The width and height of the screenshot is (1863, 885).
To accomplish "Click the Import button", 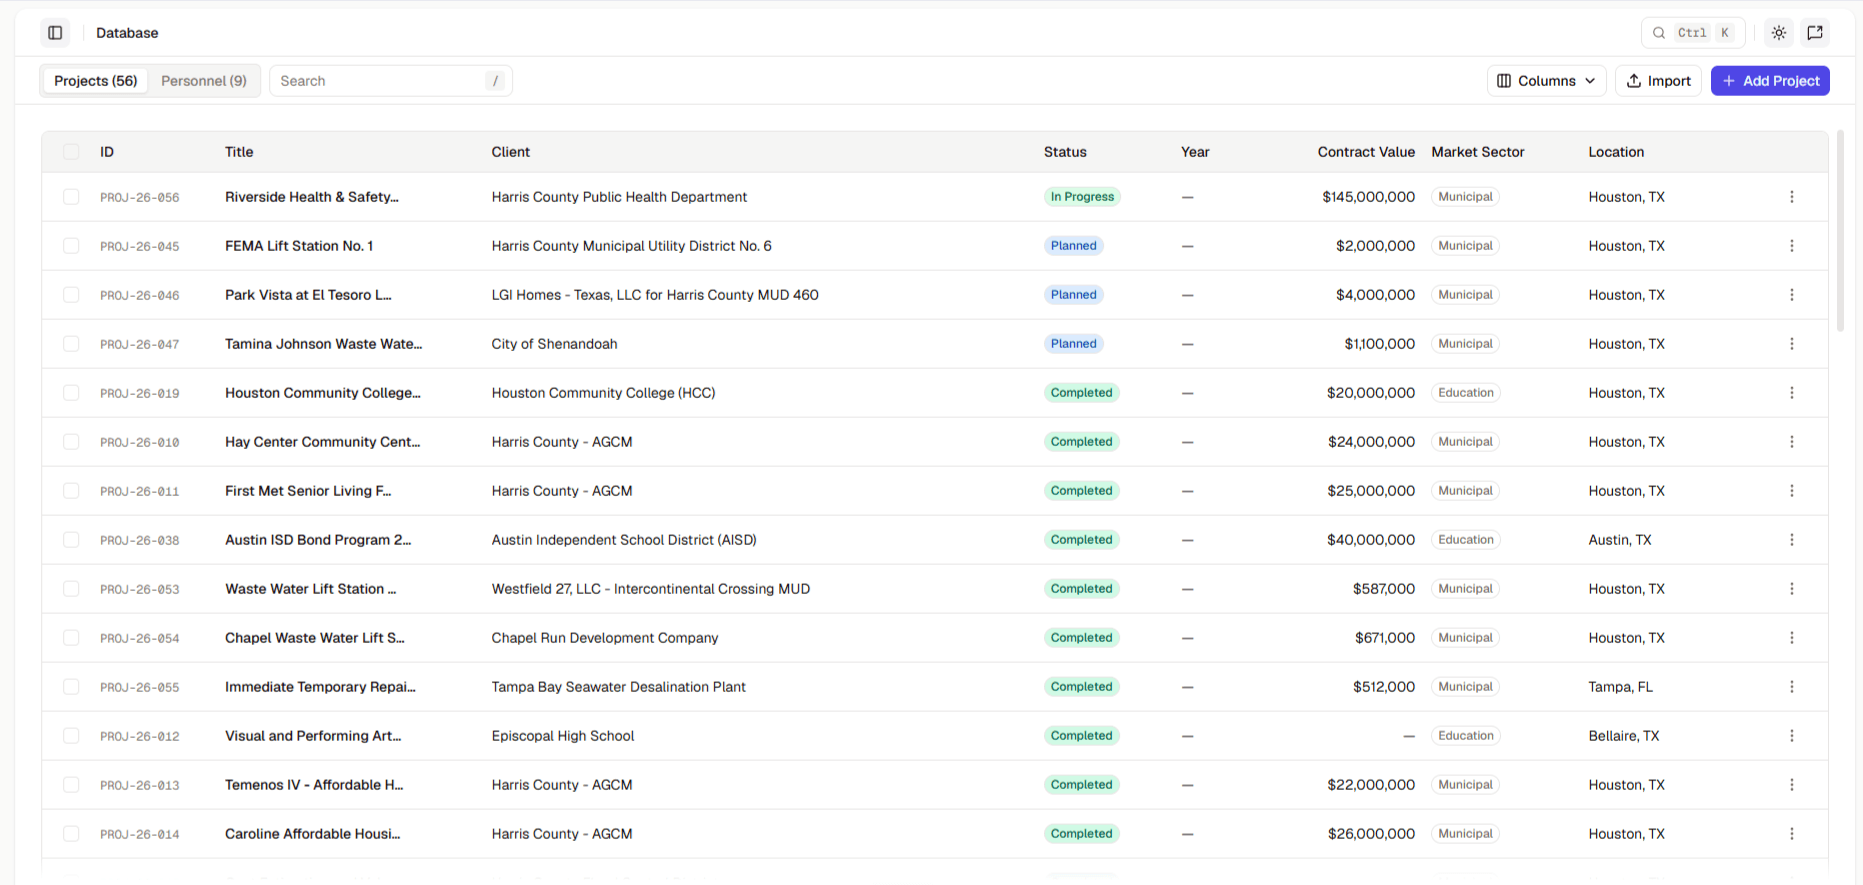I will pyautogui.click(x=1658, y=81).
